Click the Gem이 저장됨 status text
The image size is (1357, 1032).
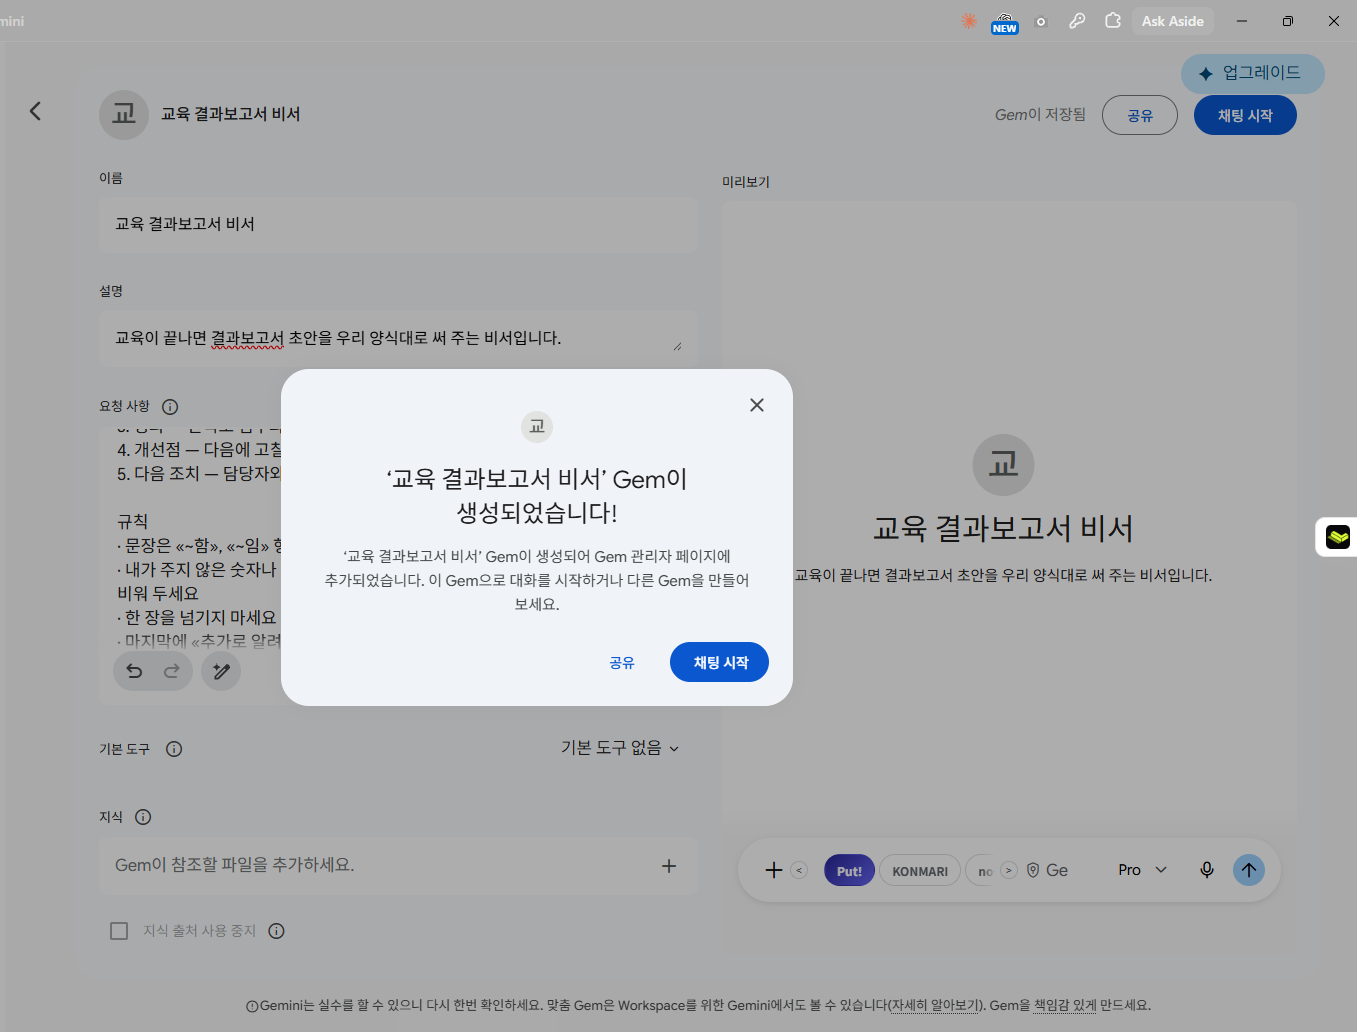[x=1040, y=115]
